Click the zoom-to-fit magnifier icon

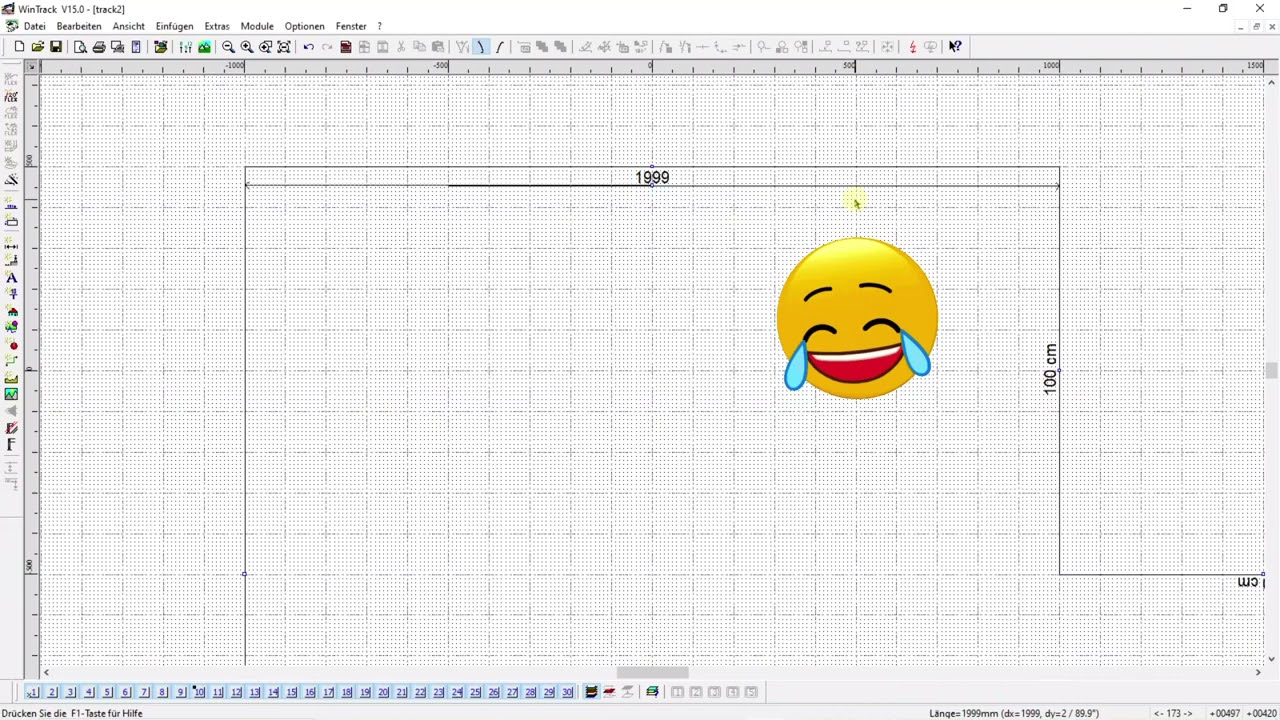(x=284, y=47)
